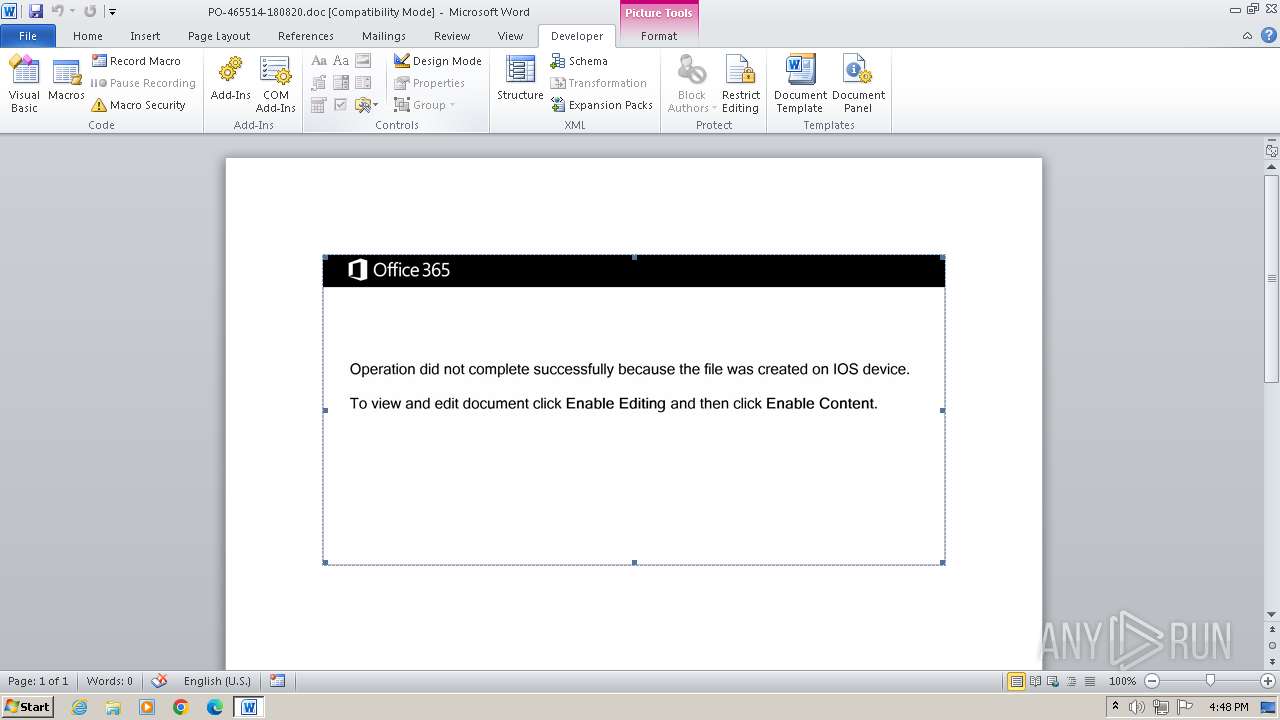The image size is (1280, 720).
Task: Open the Visual Basic editor
Action: point(24,84)
